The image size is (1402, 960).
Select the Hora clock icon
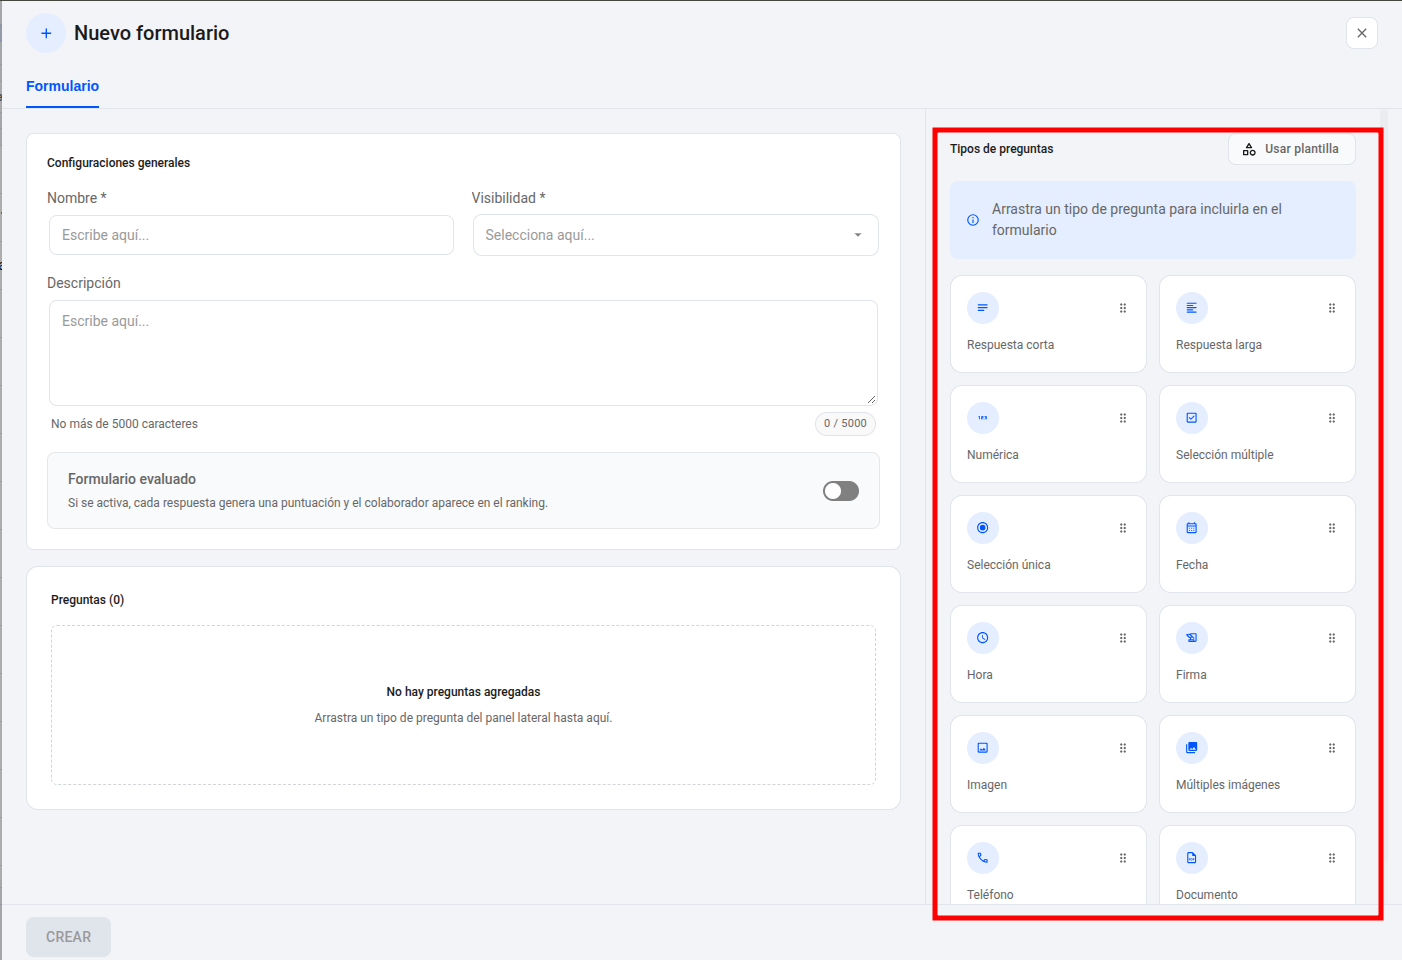click(x=983, y=638)
